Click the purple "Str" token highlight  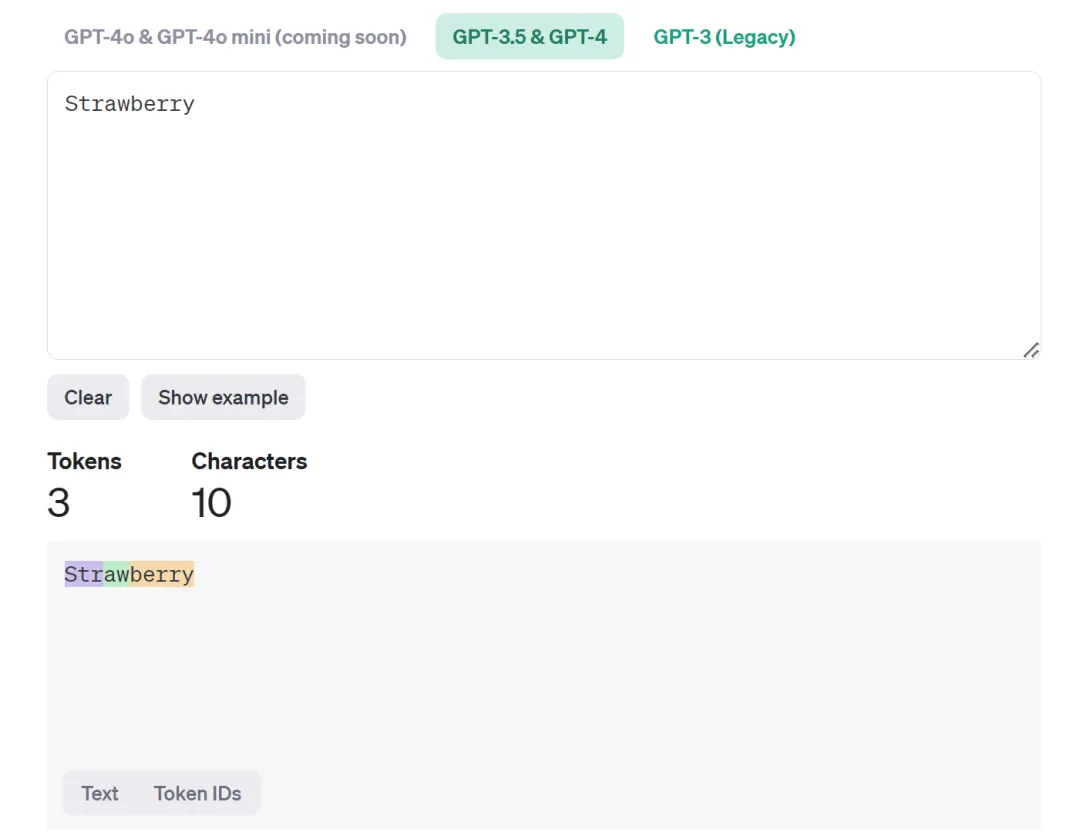(83, 574)
